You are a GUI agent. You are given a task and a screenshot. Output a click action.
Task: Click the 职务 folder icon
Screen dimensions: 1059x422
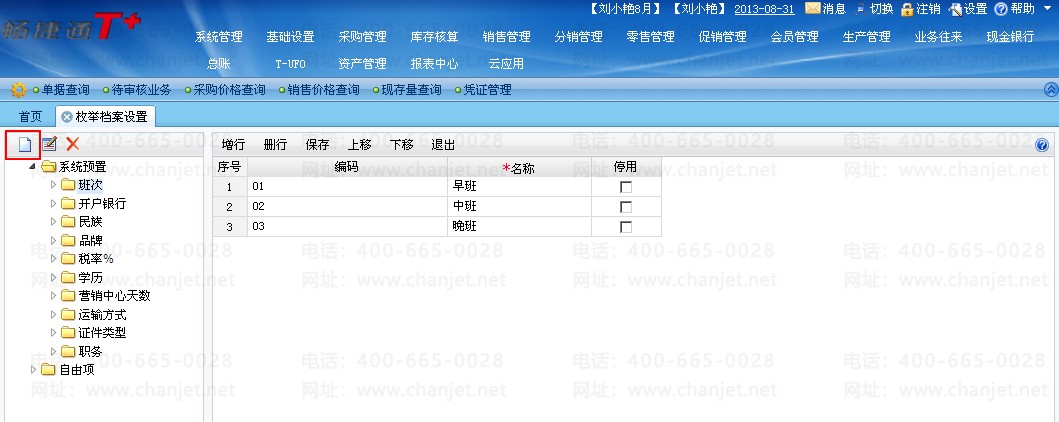tap(68, 351)
